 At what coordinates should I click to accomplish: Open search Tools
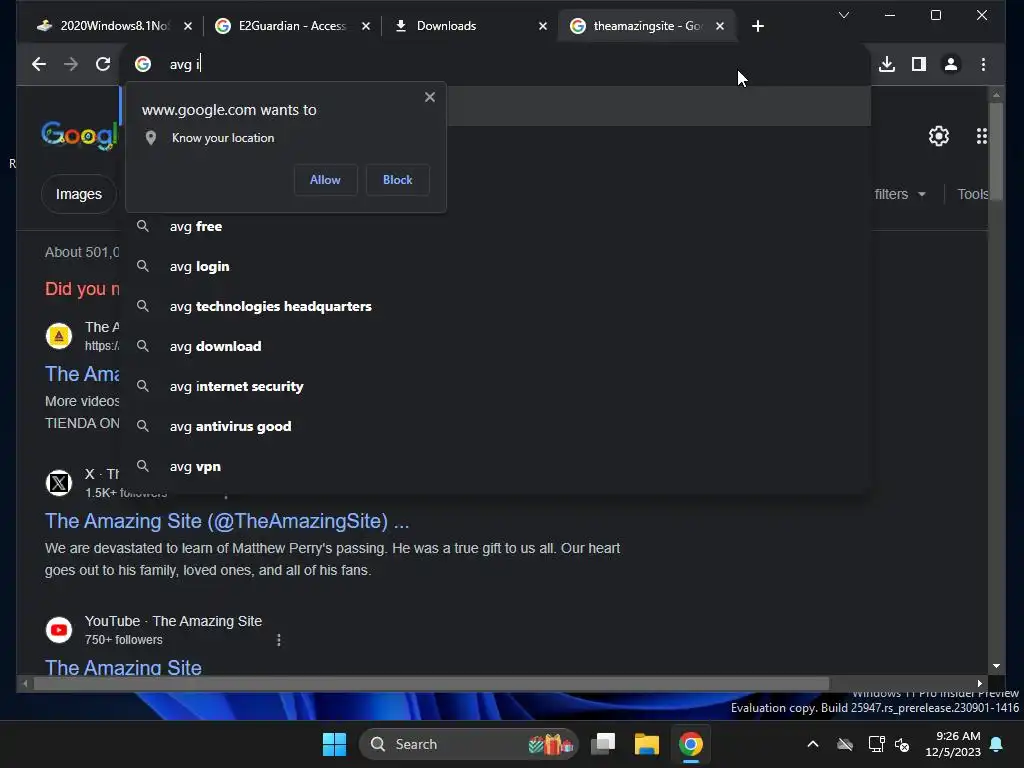pos(972,194)
